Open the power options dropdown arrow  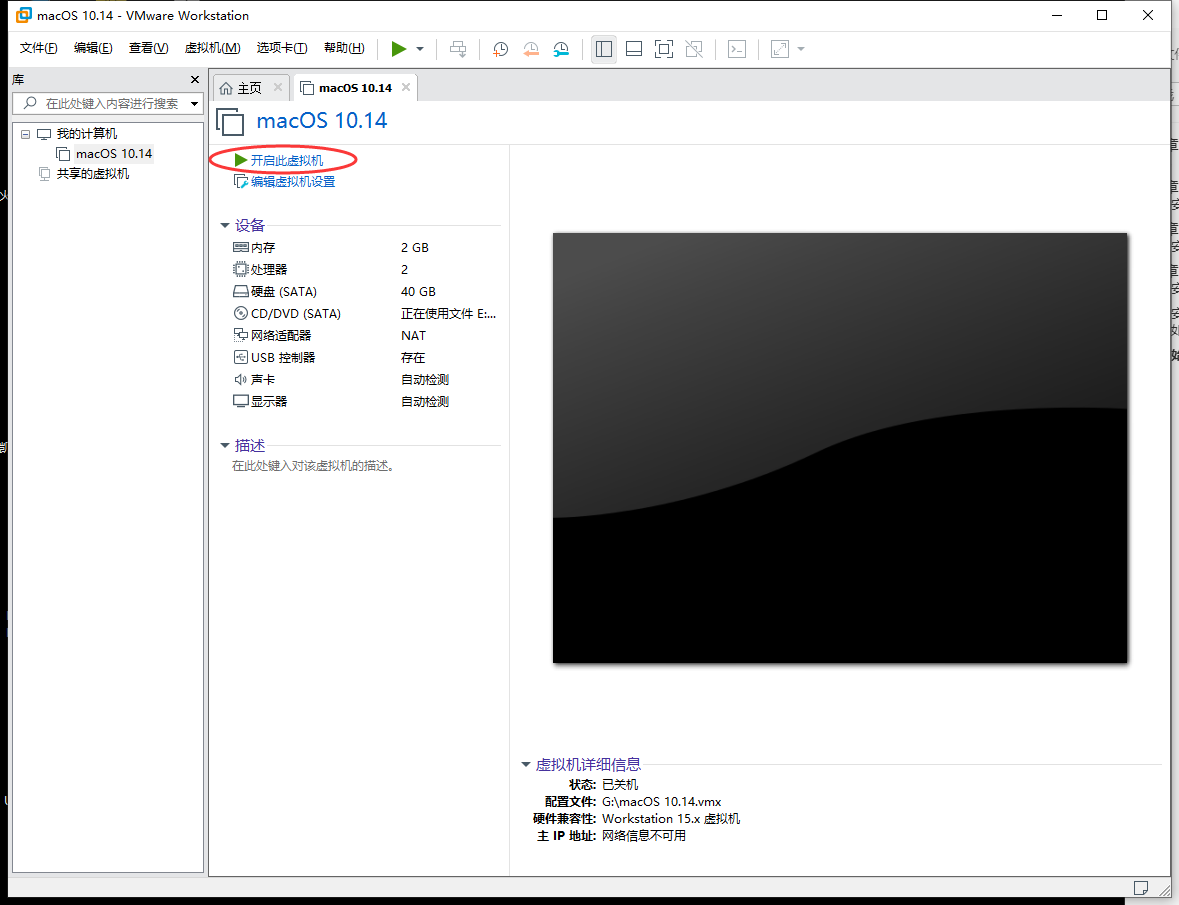[x=420, y=49]
